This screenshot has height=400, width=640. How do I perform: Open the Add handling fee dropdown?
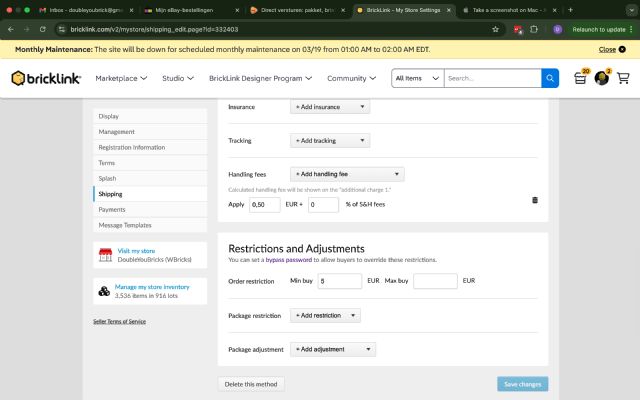point(346,174)
